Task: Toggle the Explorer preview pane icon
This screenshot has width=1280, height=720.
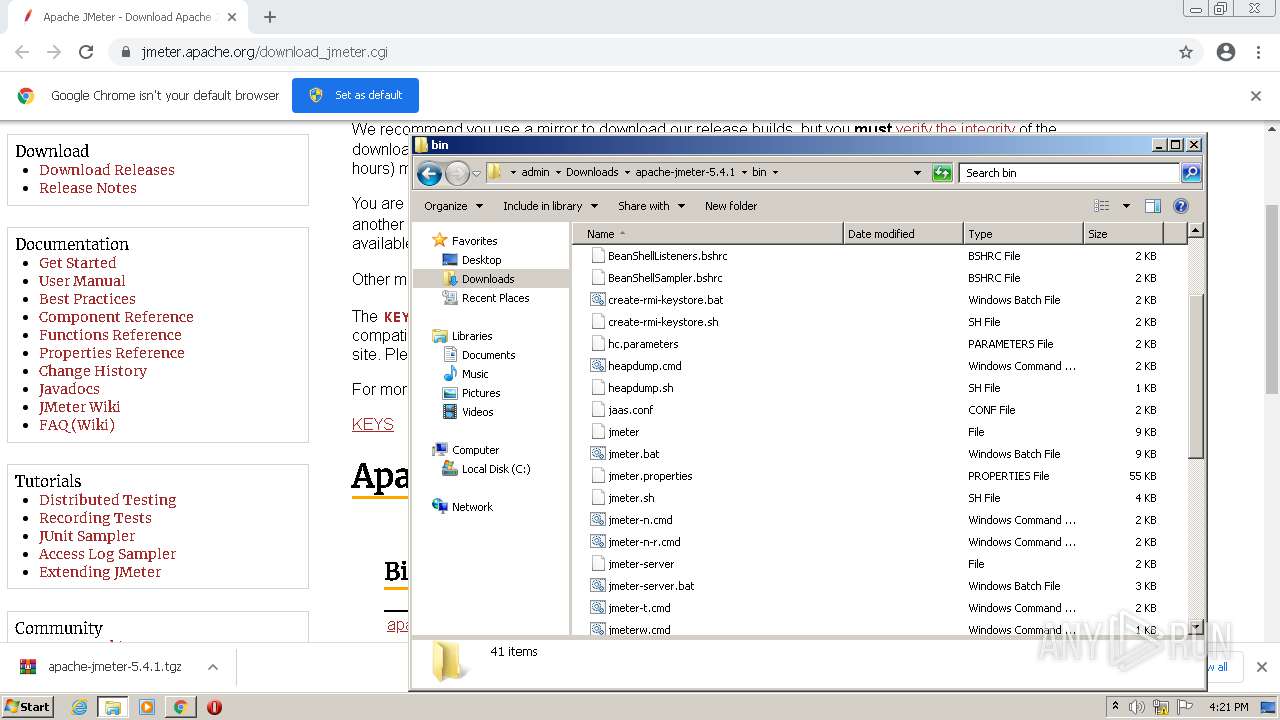Action: tap(1153, 206)
